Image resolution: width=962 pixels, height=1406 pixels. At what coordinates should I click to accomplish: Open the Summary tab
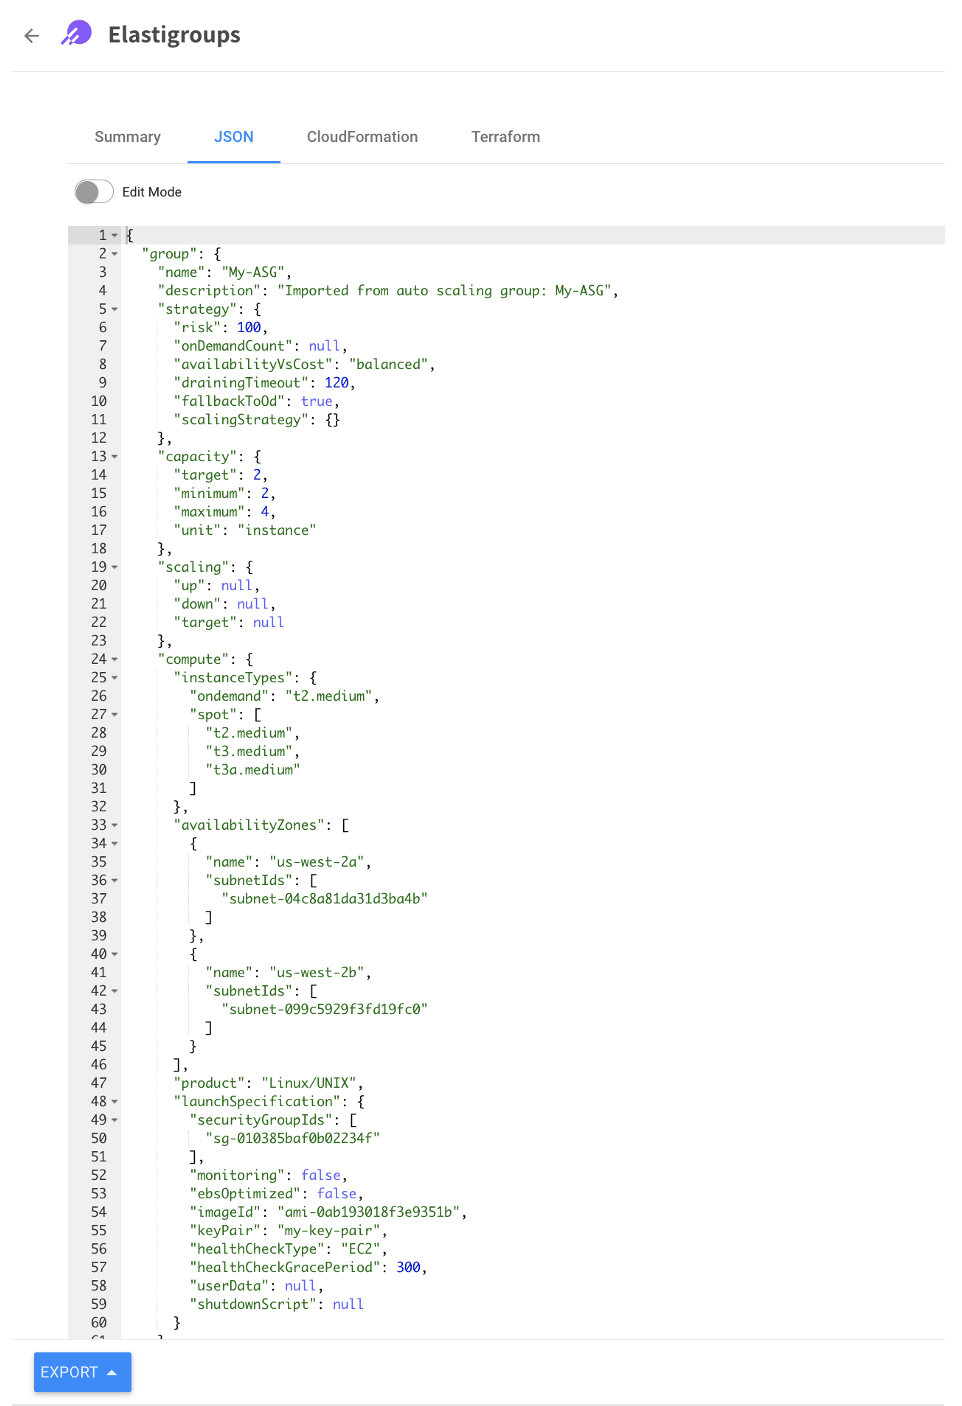point(127,137)
